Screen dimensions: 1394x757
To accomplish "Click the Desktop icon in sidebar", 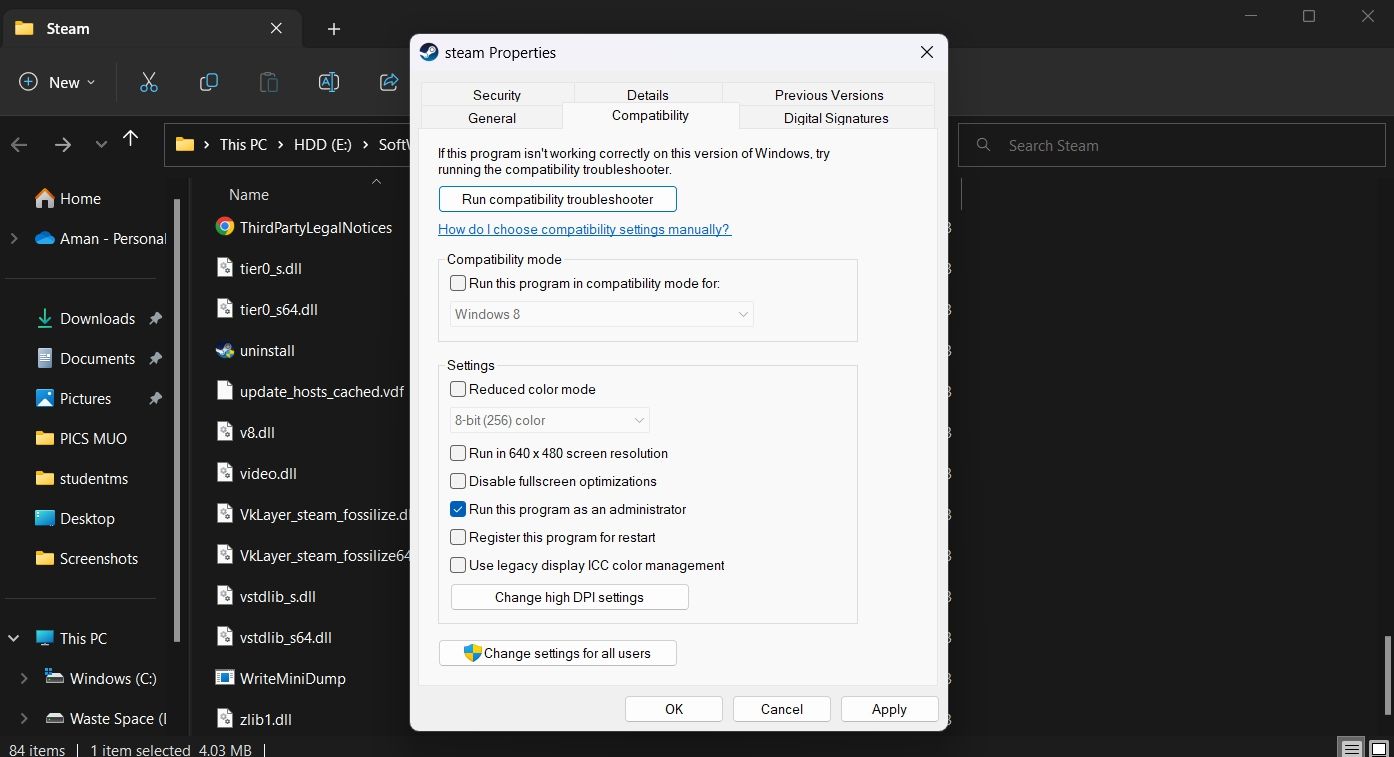I will click(x=45, y=518).
